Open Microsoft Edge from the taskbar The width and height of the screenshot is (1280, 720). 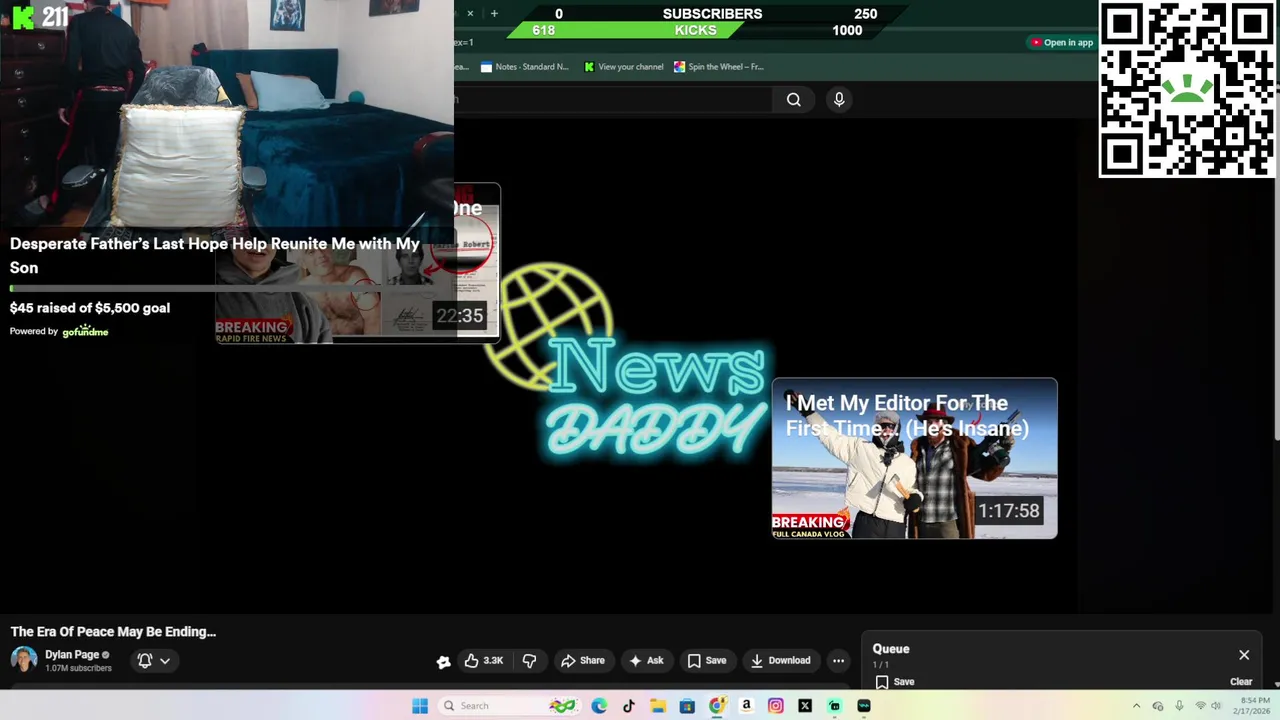(599, 706)
